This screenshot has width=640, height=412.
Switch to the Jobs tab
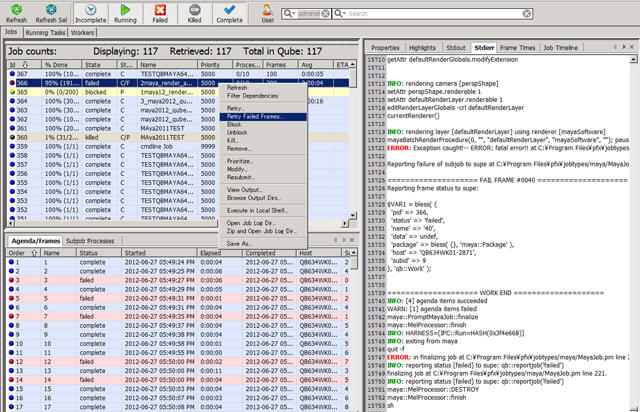coord(11,32)
